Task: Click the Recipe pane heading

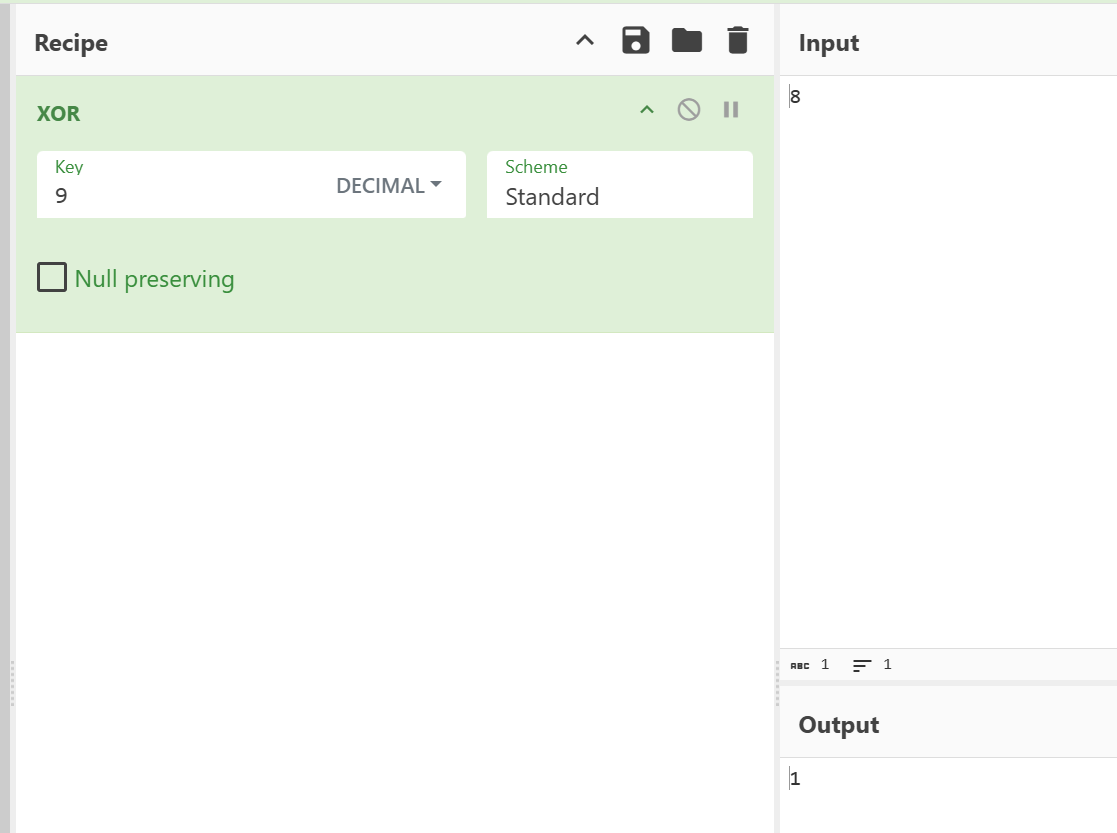Action: point(71,43)
